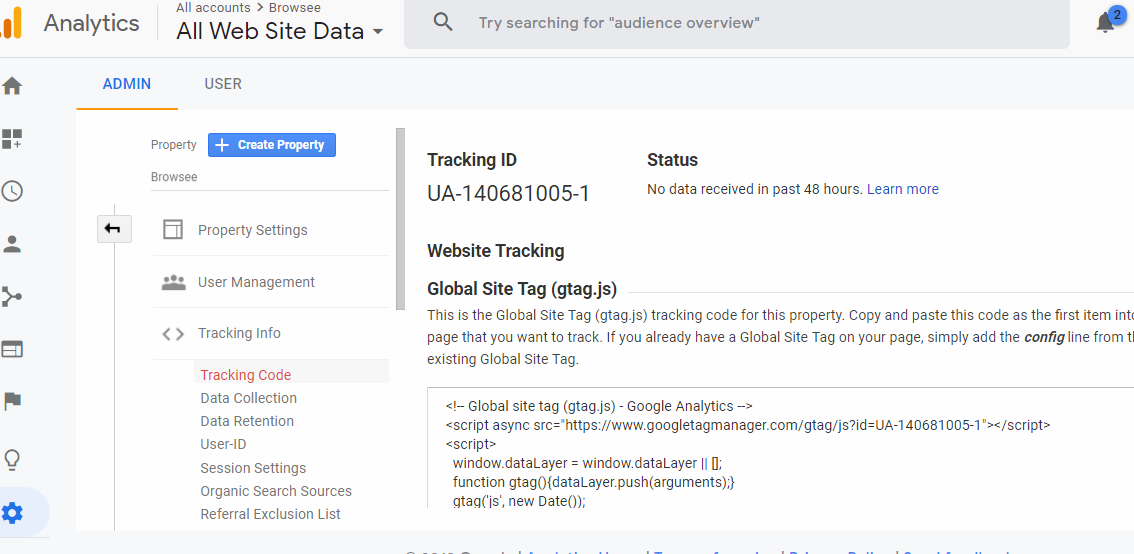Click the Tracking ID heading

point(472,160)
